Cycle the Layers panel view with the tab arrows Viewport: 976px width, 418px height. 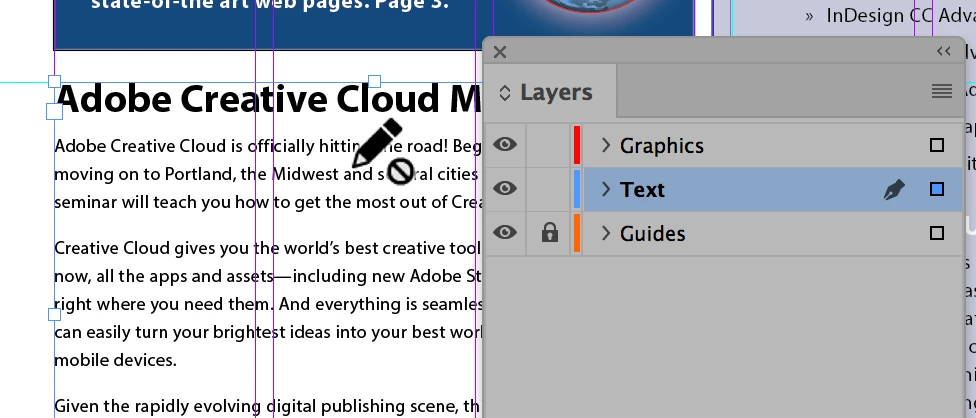tap(505, 93)
